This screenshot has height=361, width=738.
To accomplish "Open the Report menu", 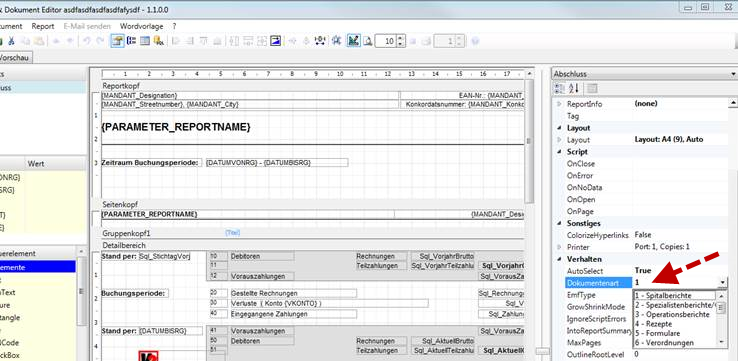I will click(43, 26).
